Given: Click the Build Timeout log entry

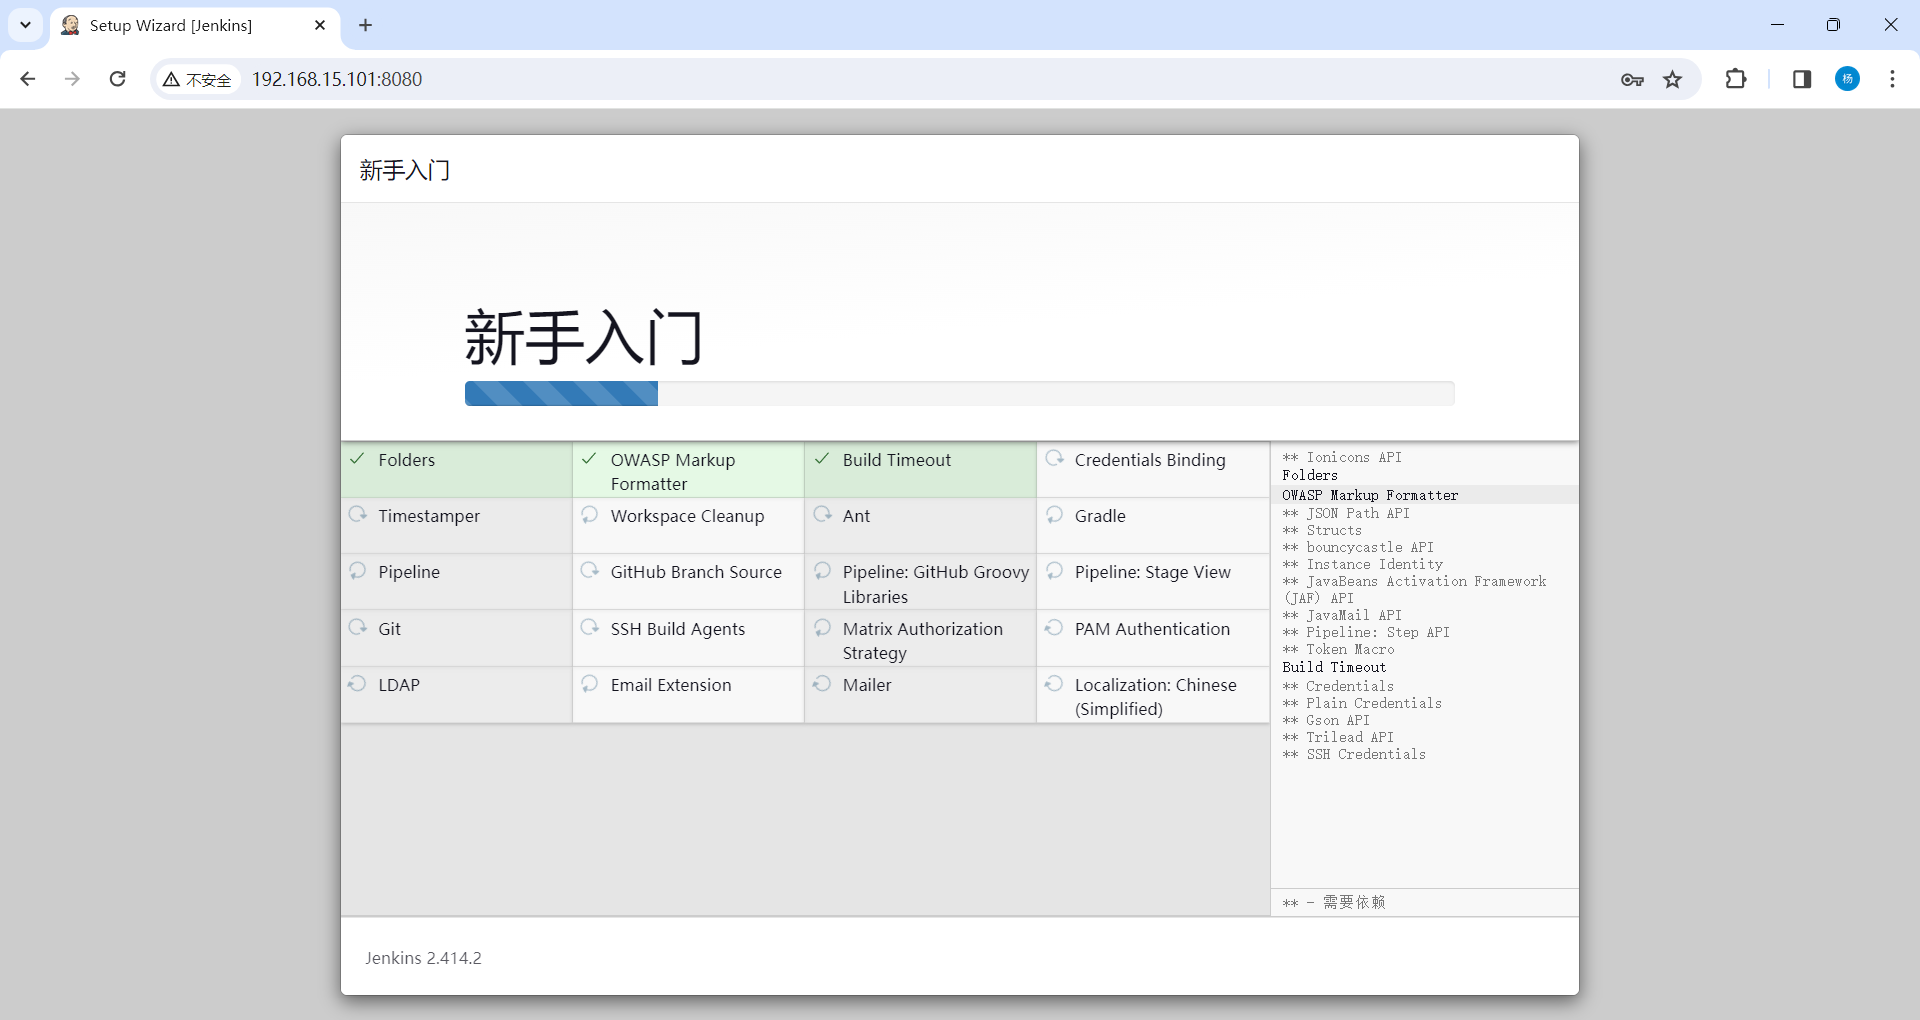Looking at the screenshot, I should point(1334,667).
